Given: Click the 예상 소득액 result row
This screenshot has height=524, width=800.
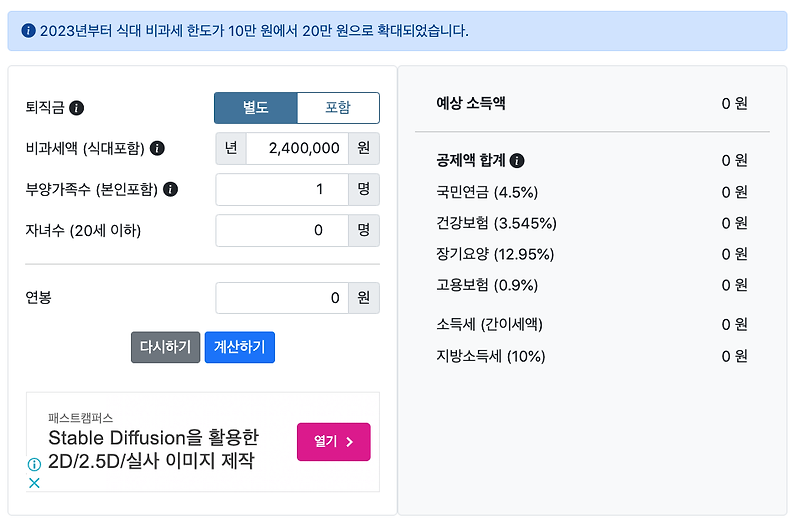Looking at the screenshot, I should (x=592, y=104).
